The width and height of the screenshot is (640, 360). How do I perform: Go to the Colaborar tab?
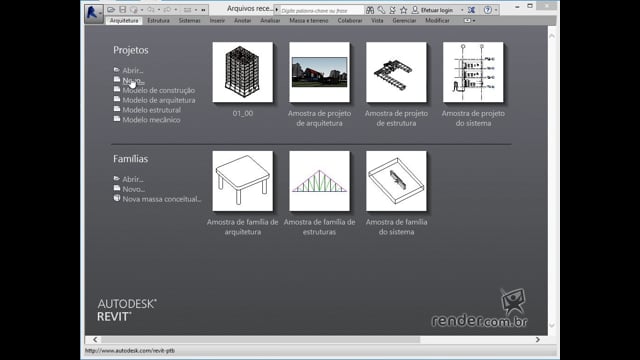pyautogui.click(x=349, y=20)
